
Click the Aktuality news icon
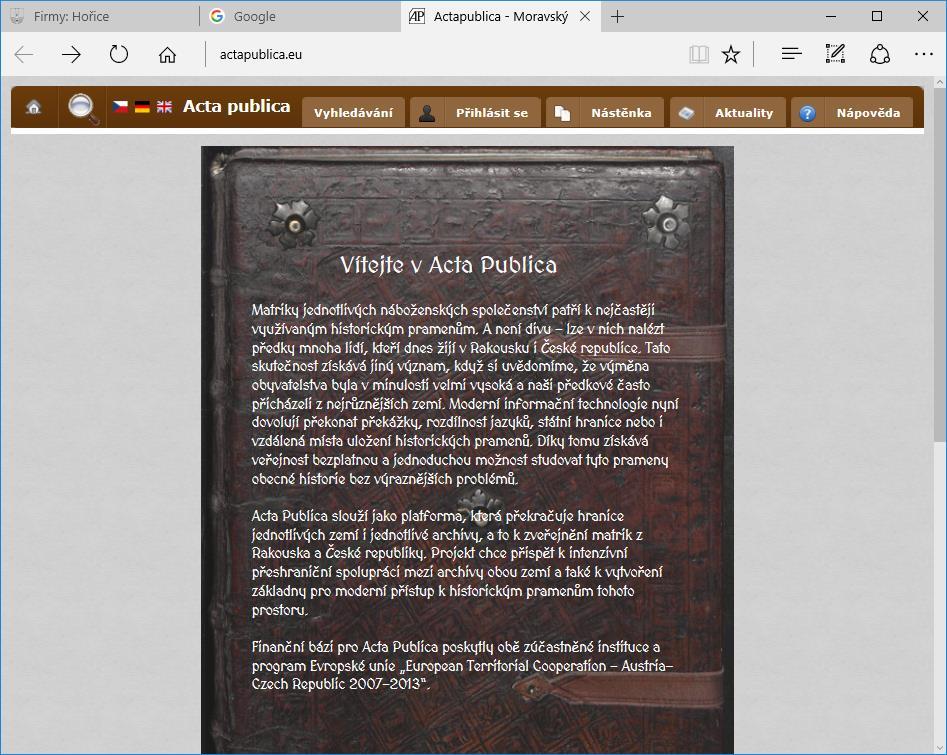click(687, 113)
